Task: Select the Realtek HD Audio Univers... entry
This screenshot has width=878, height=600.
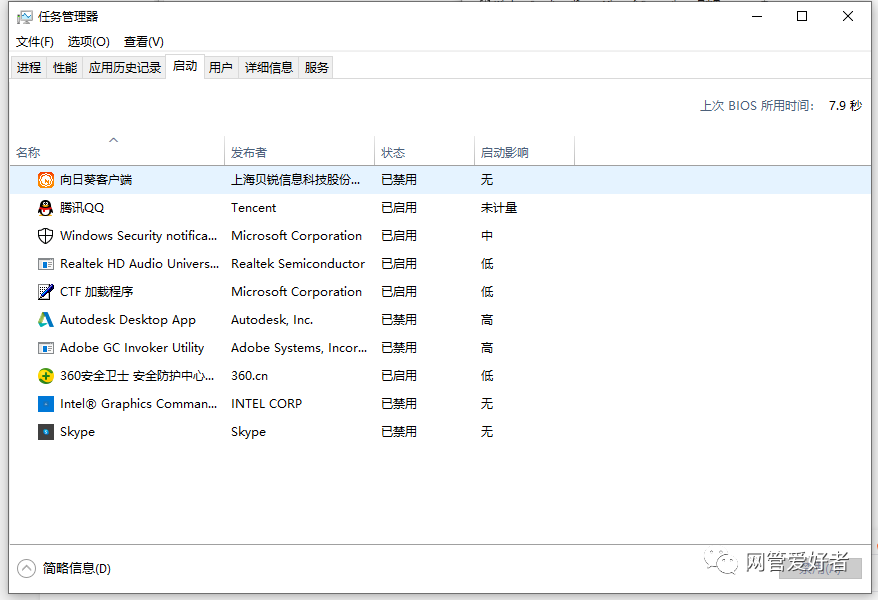Action: (x=139, y=264)
